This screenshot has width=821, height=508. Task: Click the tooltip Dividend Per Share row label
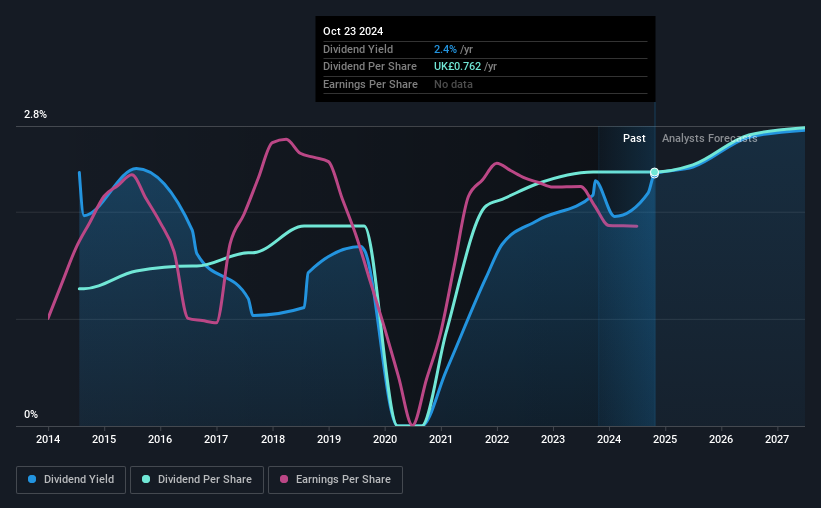370,67
